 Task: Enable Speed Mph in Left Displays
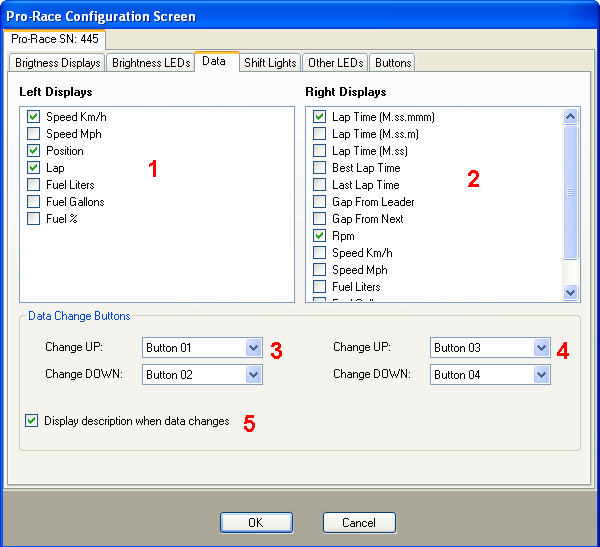pos(34,134)
